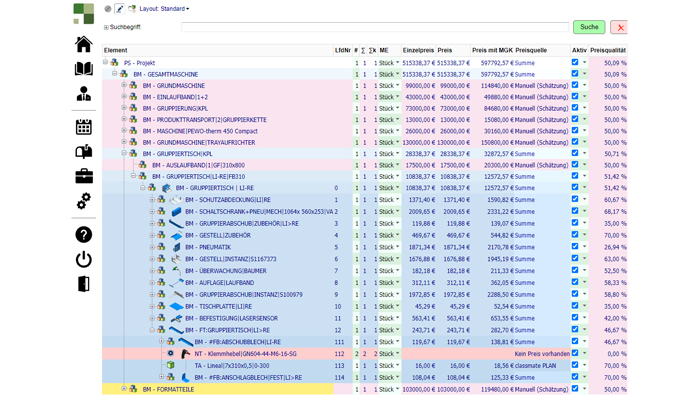
Task: Toggle Aktiv checkbox for Lineal row
Action: (x=575, y=365)
